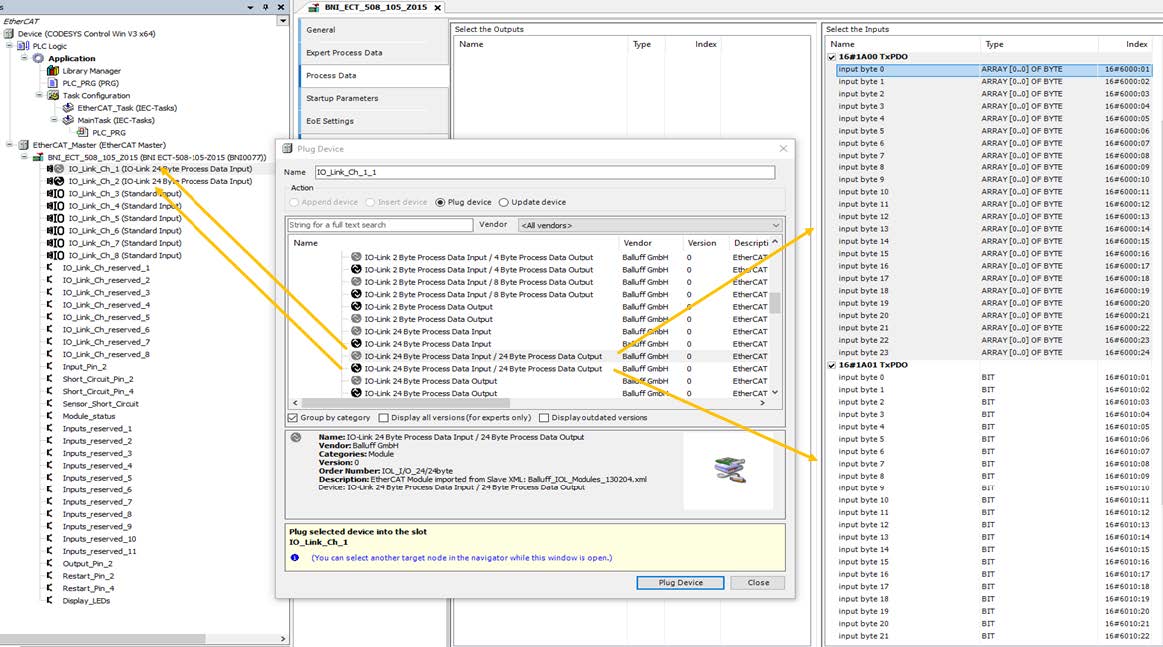Click the BNI_ECT_508_105_Z015 device icon

(x=39, y=157)
